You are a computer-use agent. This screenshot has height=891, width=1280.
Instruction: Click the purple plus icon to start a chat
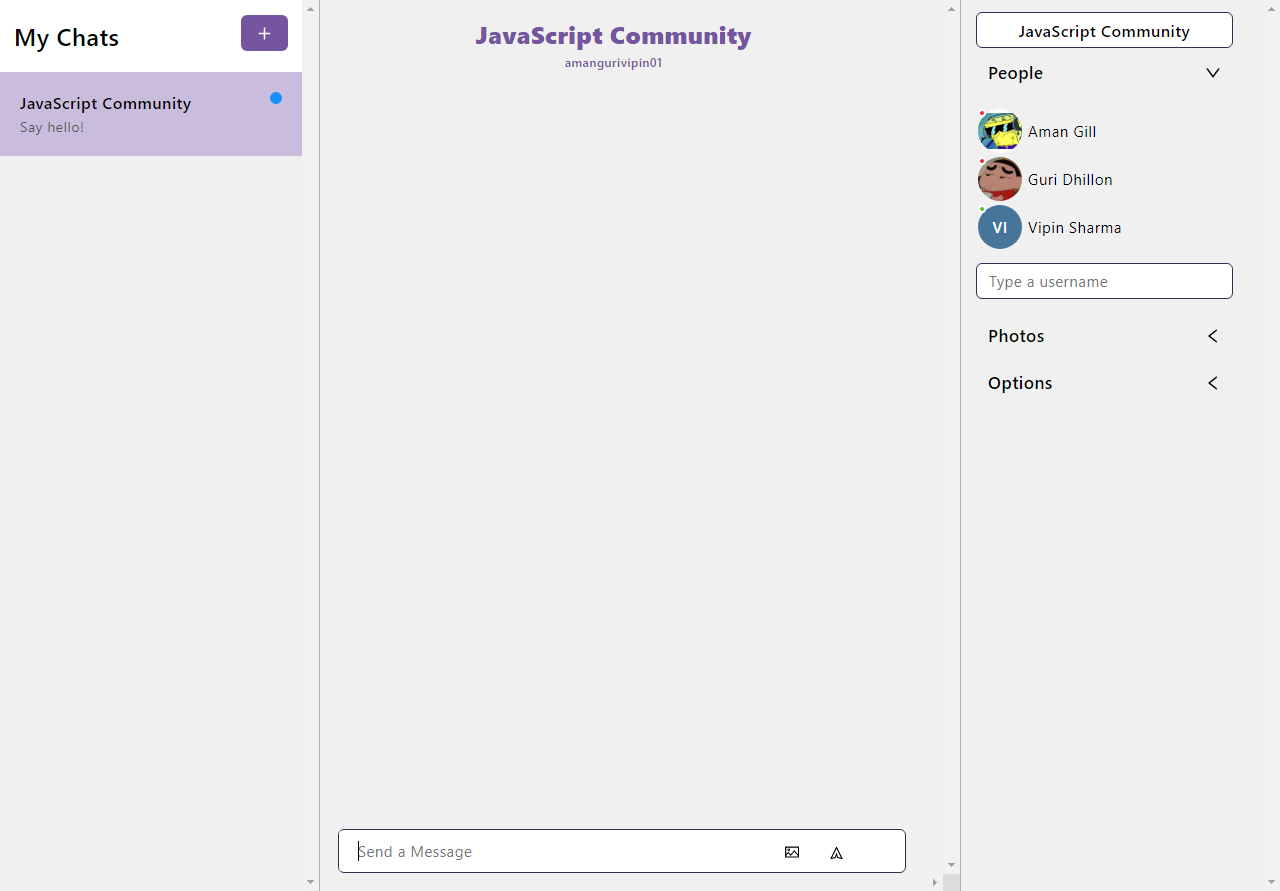click(263, 32)
